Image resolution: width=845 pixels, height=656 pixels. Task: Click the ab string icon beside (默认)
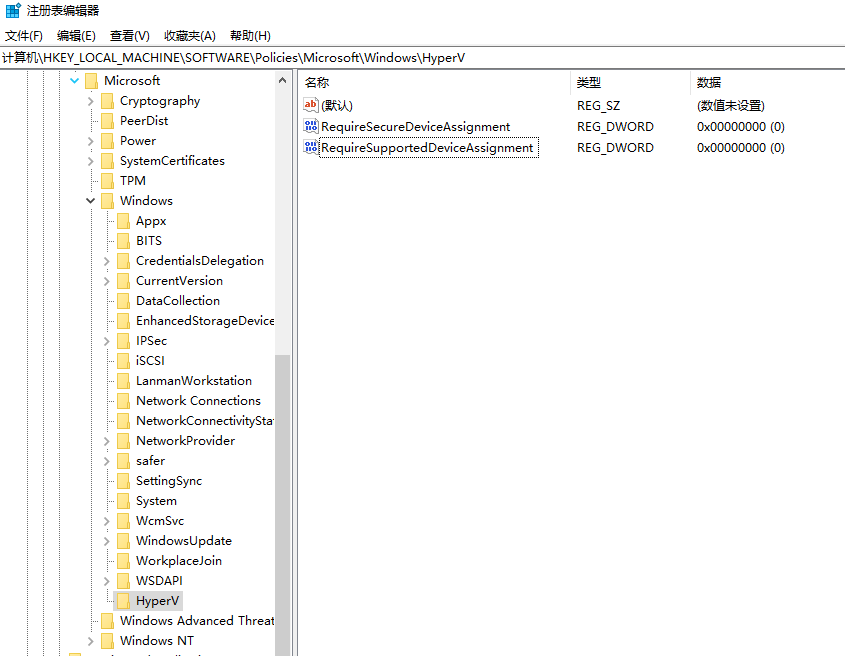tap(310, 105)
